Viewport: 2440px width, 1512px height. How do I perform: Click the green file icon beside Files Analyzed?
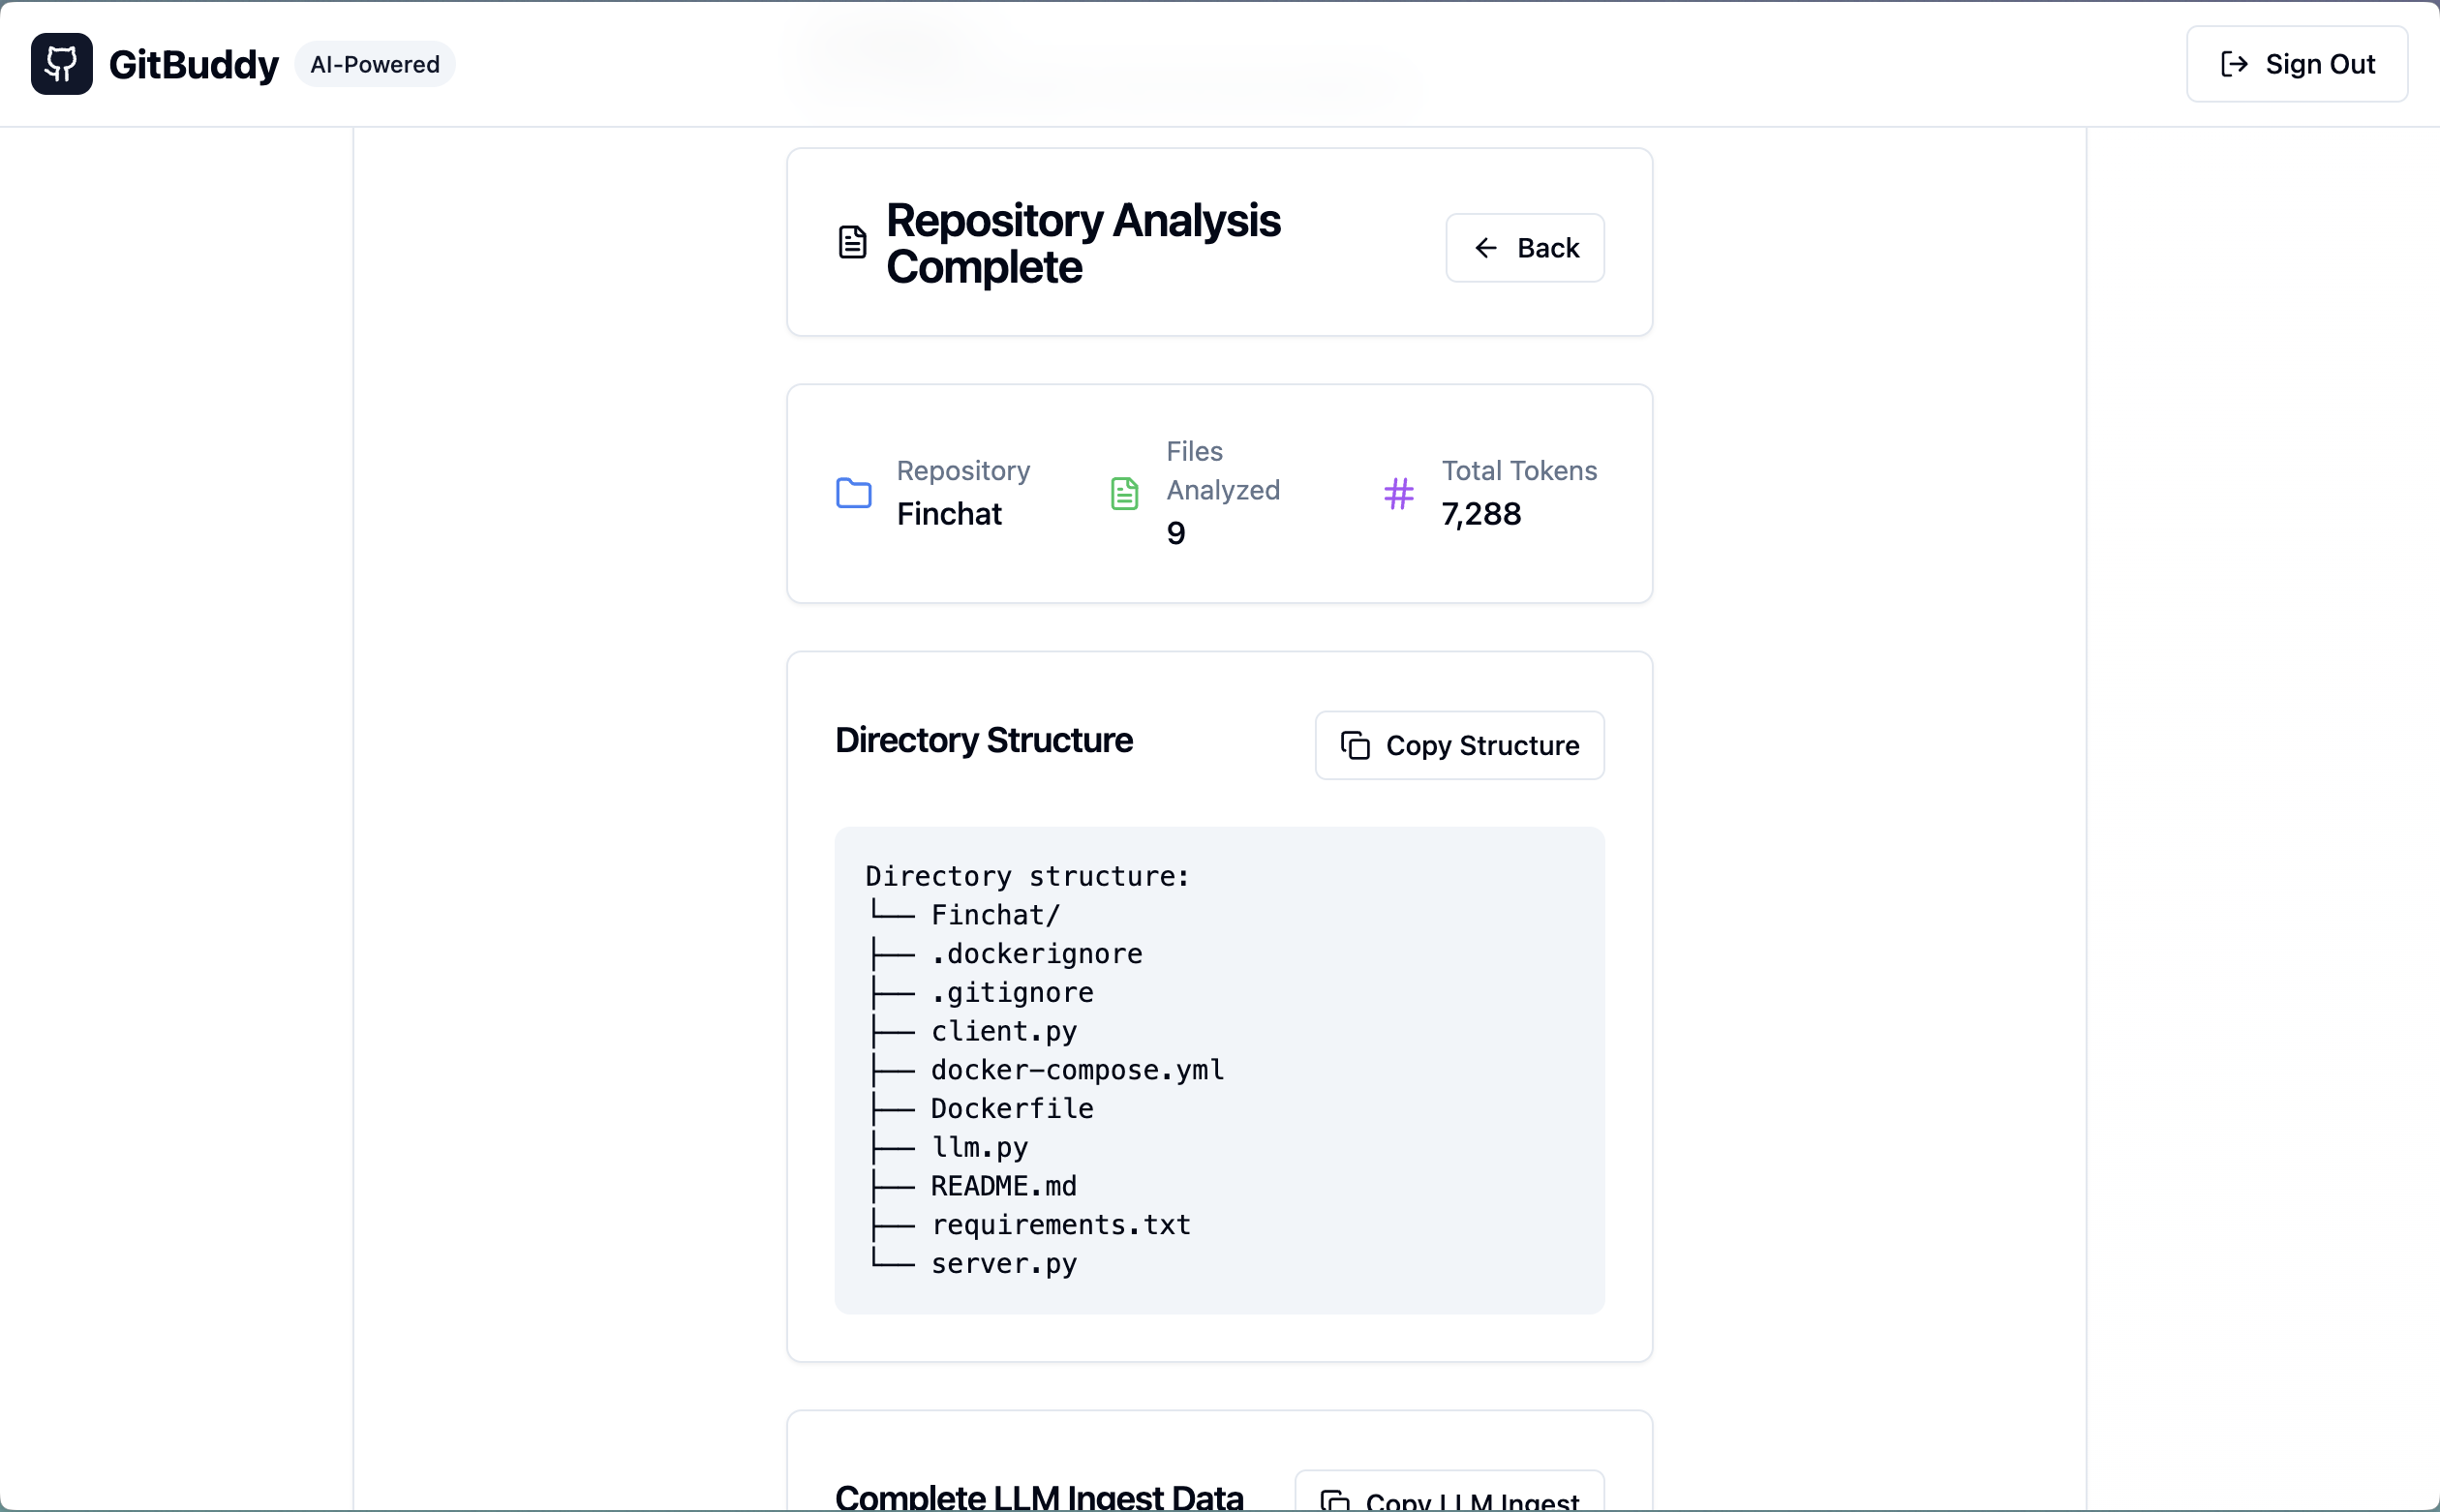[1124, 493]
